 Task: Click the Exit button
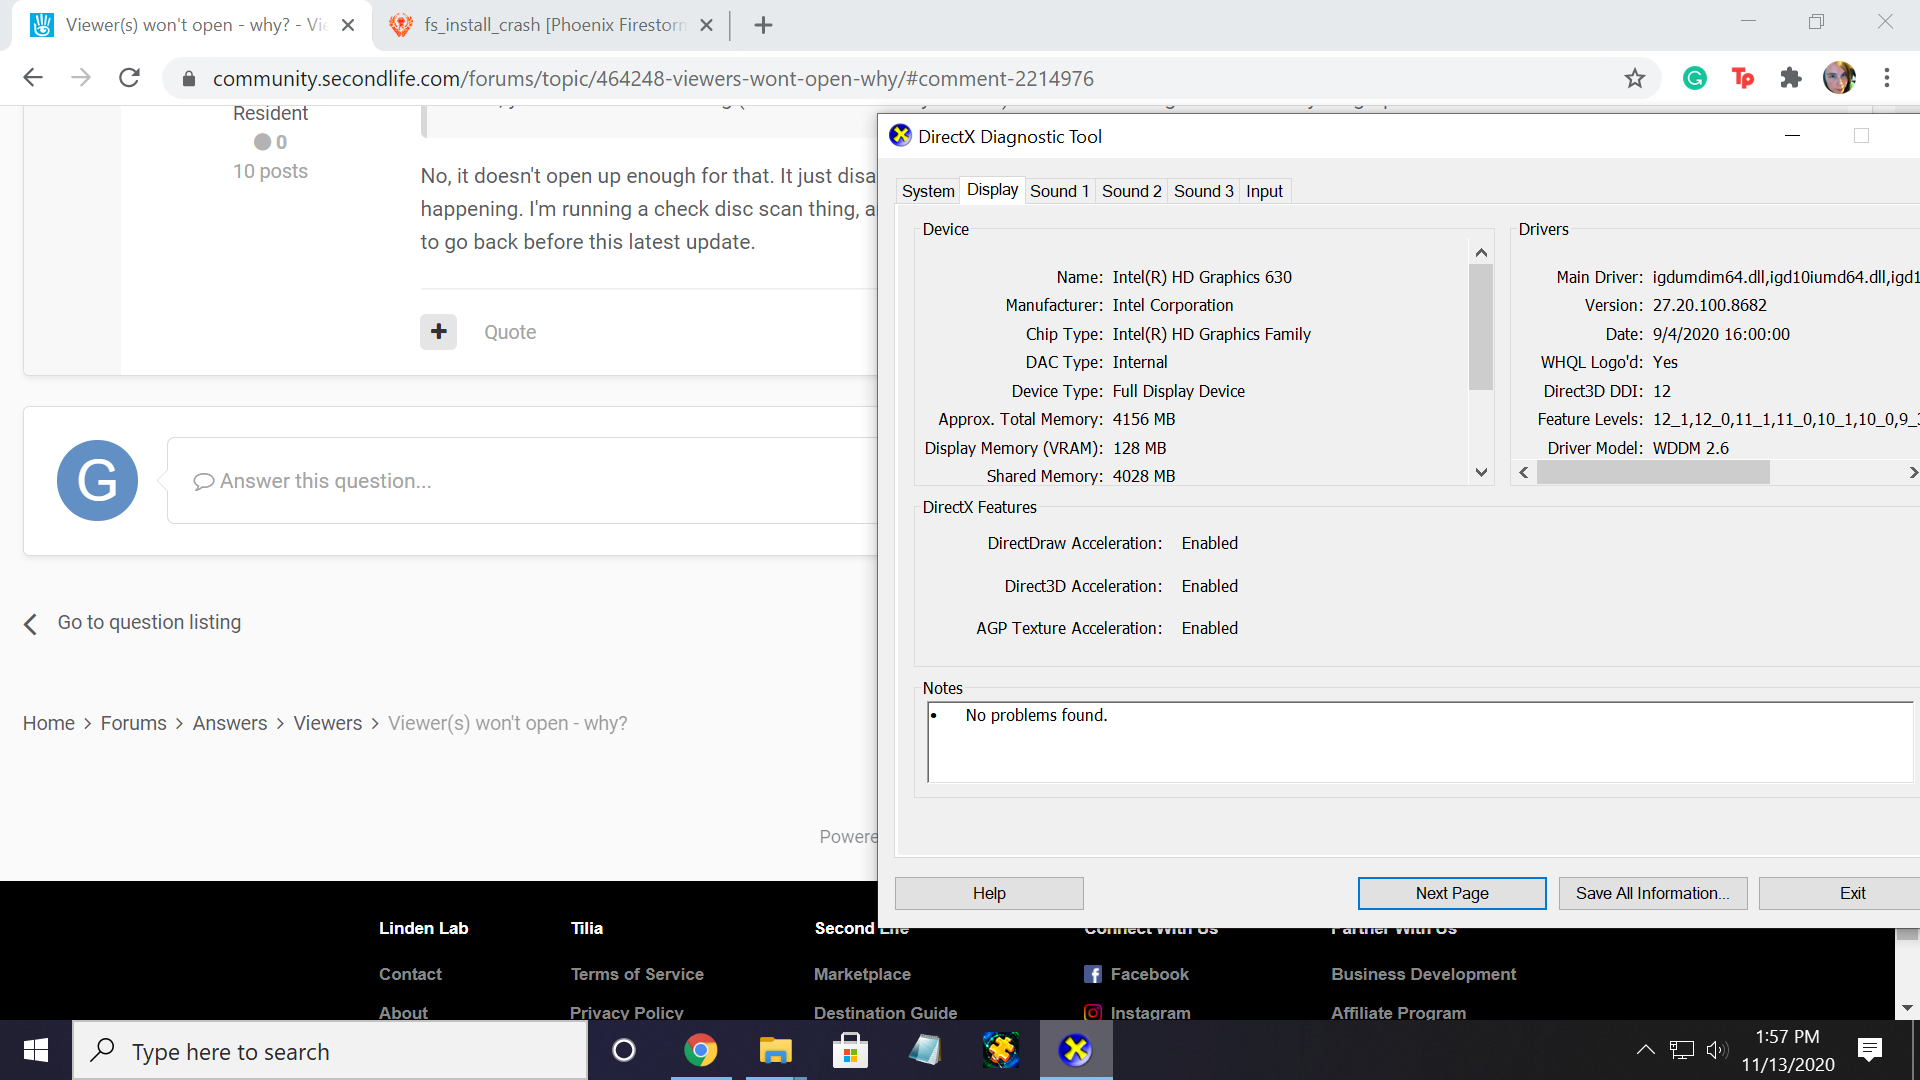[1840, 893]
